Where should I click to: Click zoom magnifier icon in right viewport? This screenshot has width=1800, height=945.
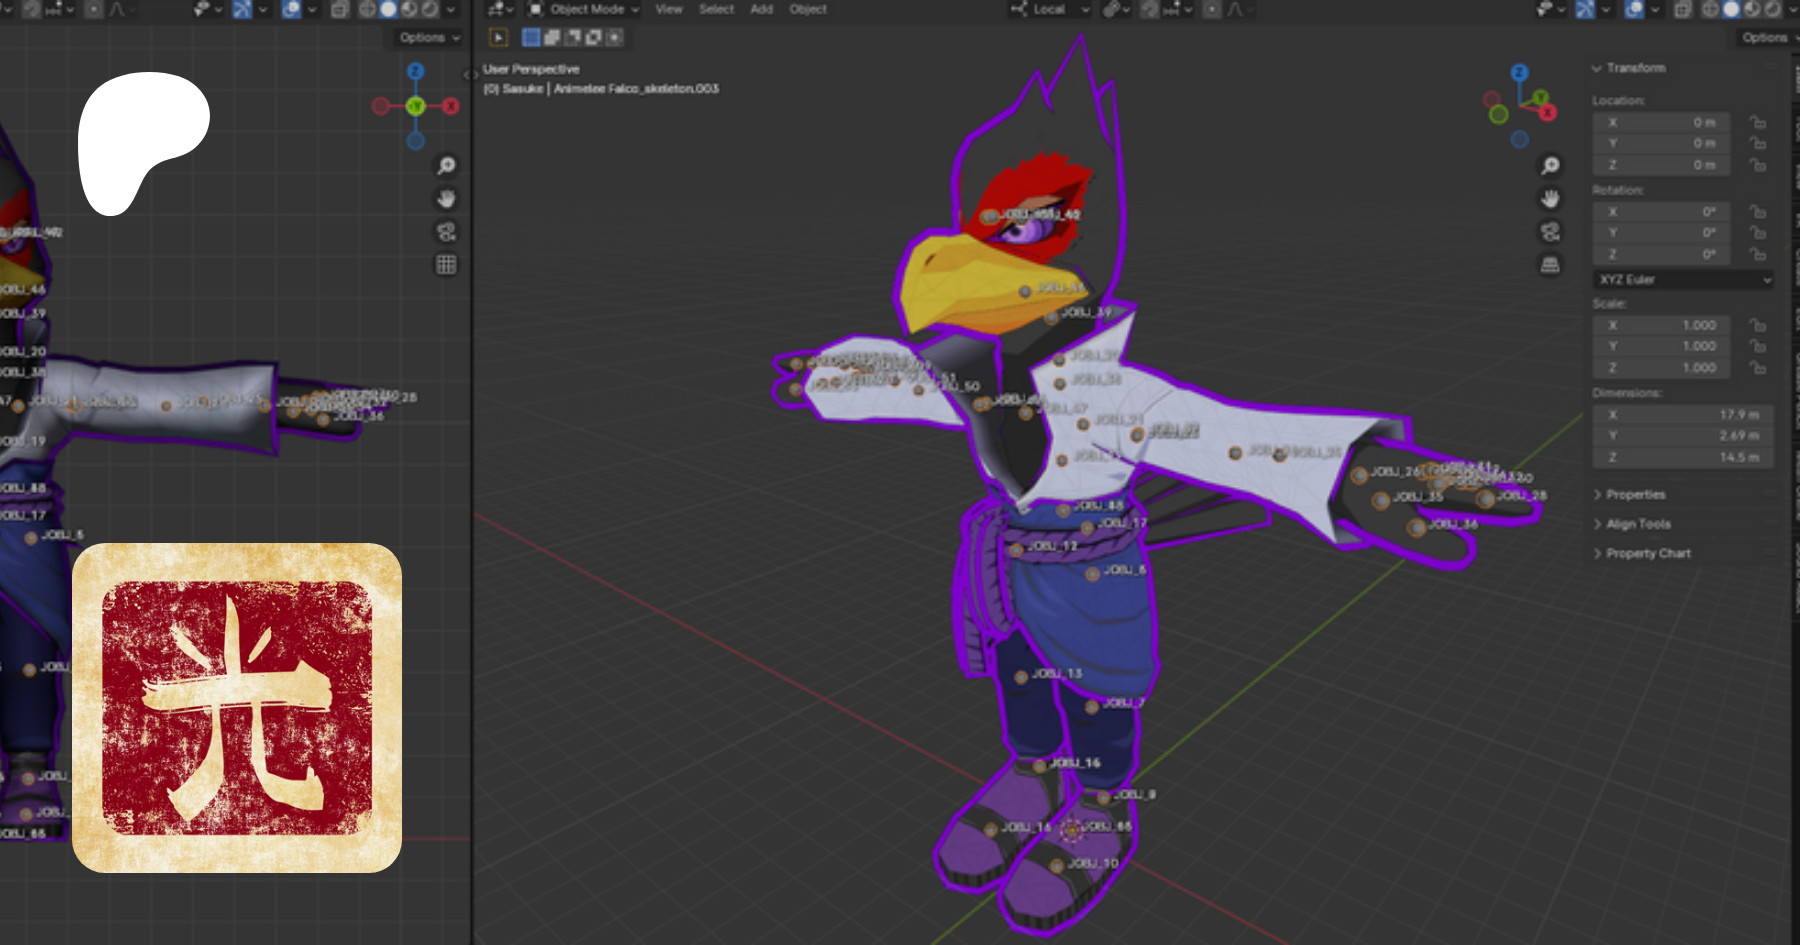click(x=1550, y=166)
